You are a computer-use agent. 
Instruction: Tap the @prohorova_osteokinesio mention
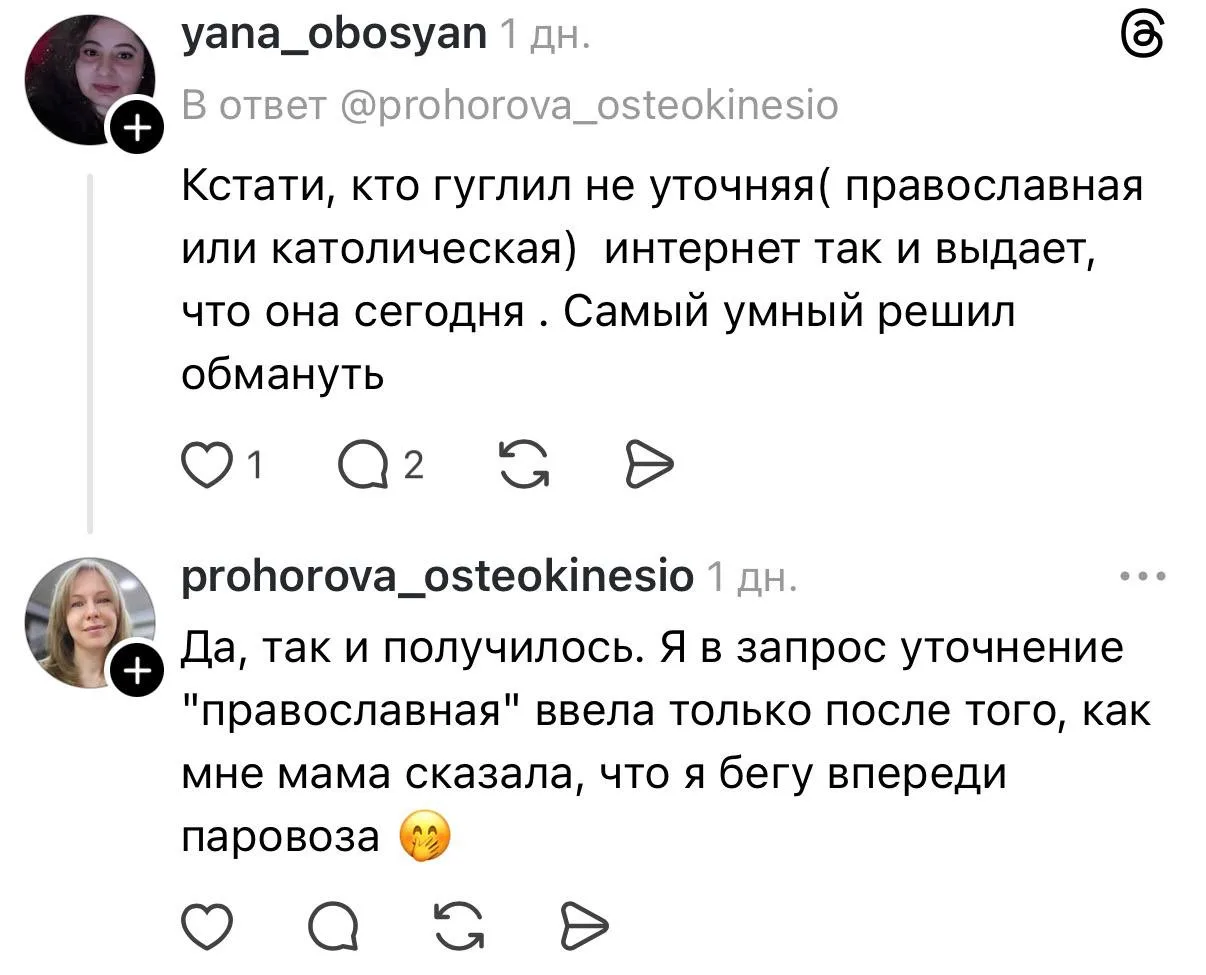coord(591,103)
